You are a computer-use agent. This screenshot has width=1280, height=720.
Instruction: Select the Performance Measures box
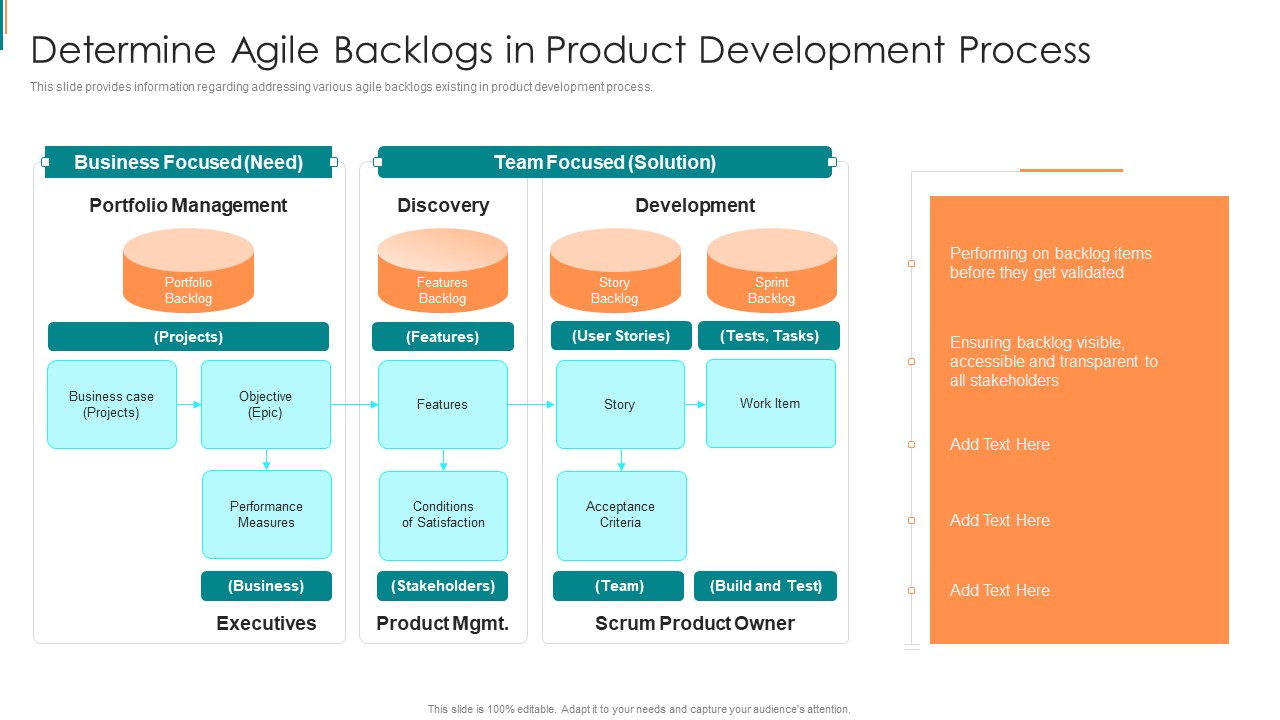pos(267,514)
